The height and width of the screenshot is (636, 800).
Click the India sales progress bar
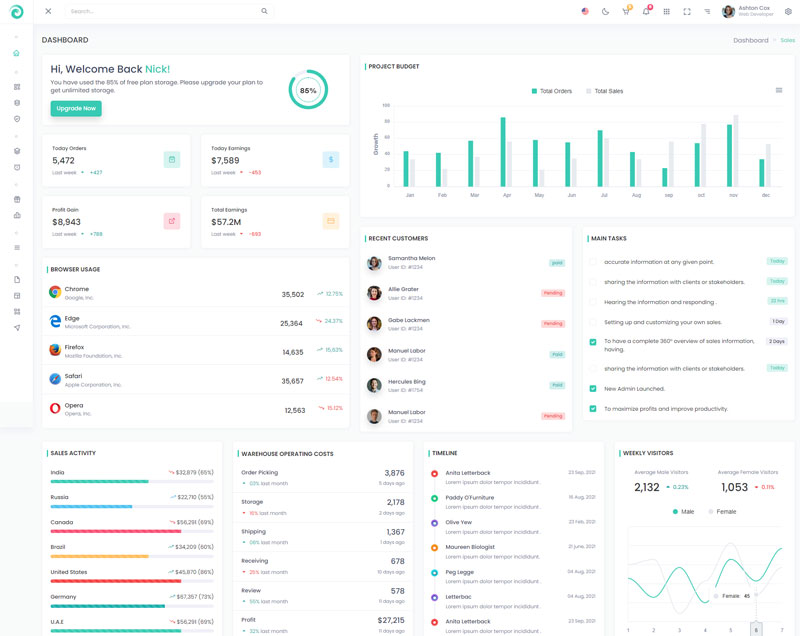[132, 481]
